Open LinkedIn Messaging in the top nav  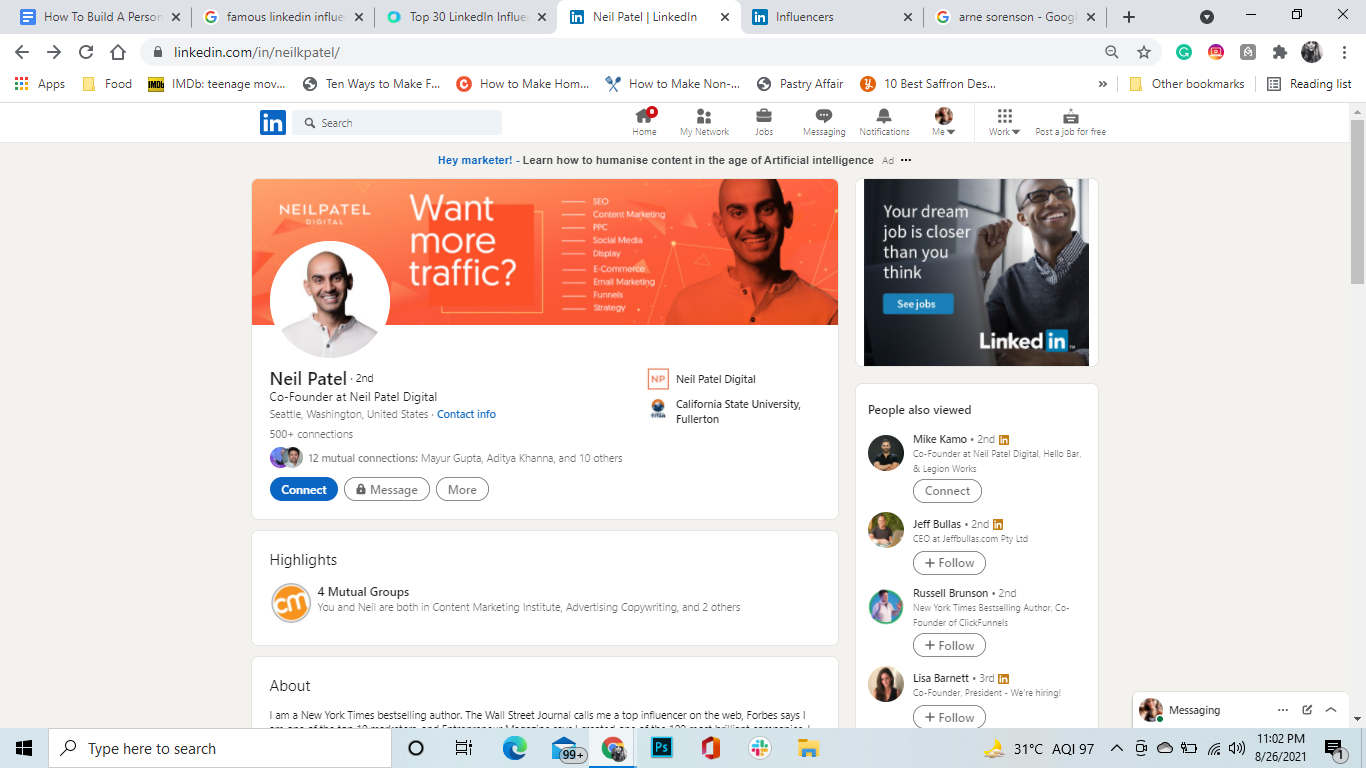click(x=824, y=122)
